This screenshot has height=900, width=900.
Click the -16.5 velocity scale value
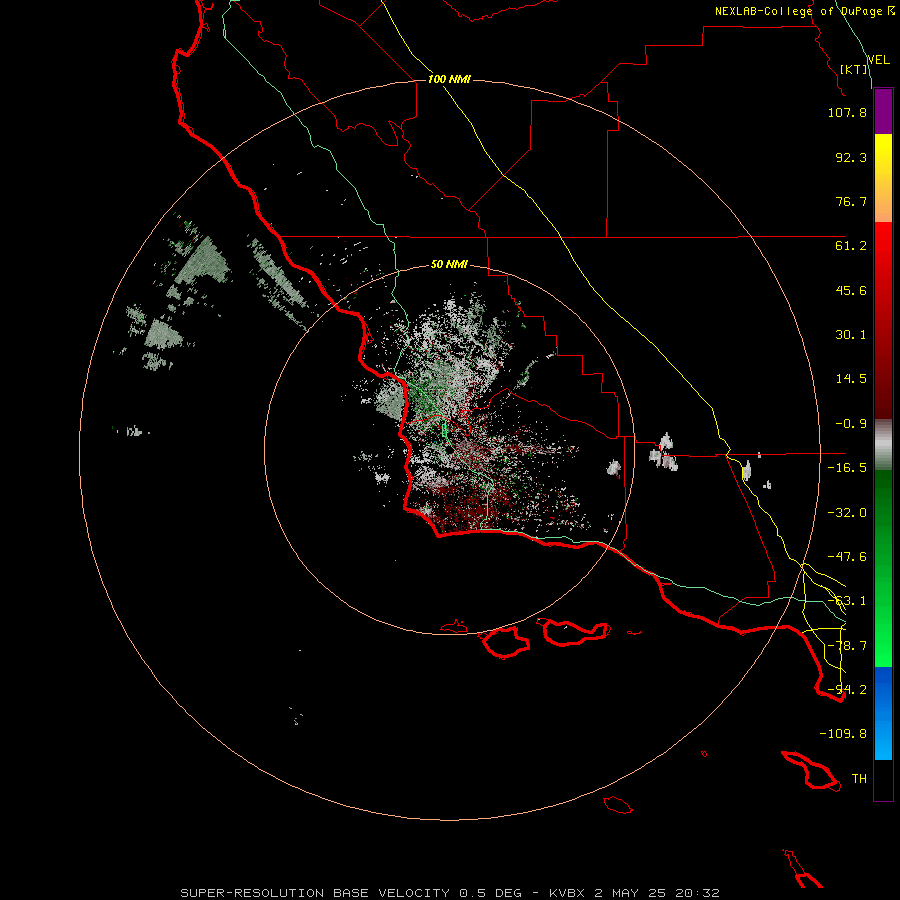[x=847, y=468]
